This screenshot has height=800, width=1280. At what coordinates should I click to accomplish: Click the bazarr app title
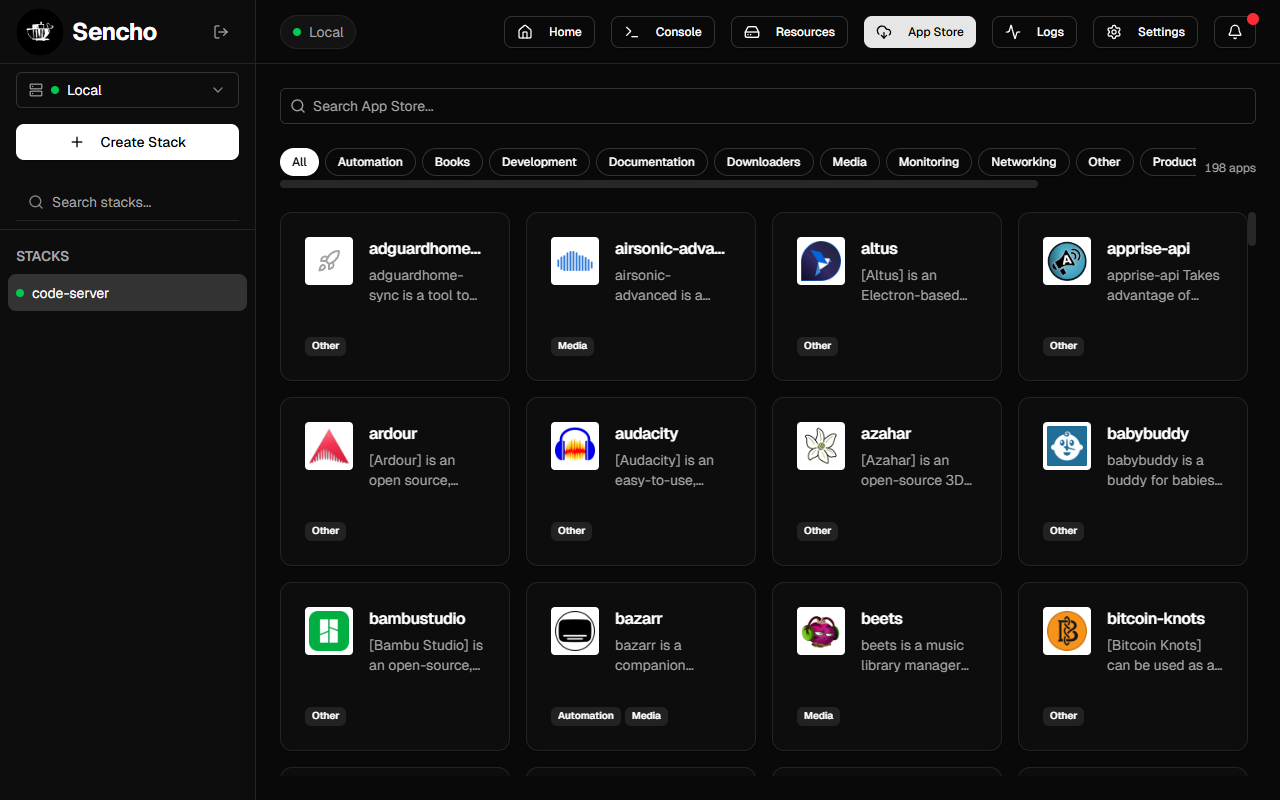point(639,618)
